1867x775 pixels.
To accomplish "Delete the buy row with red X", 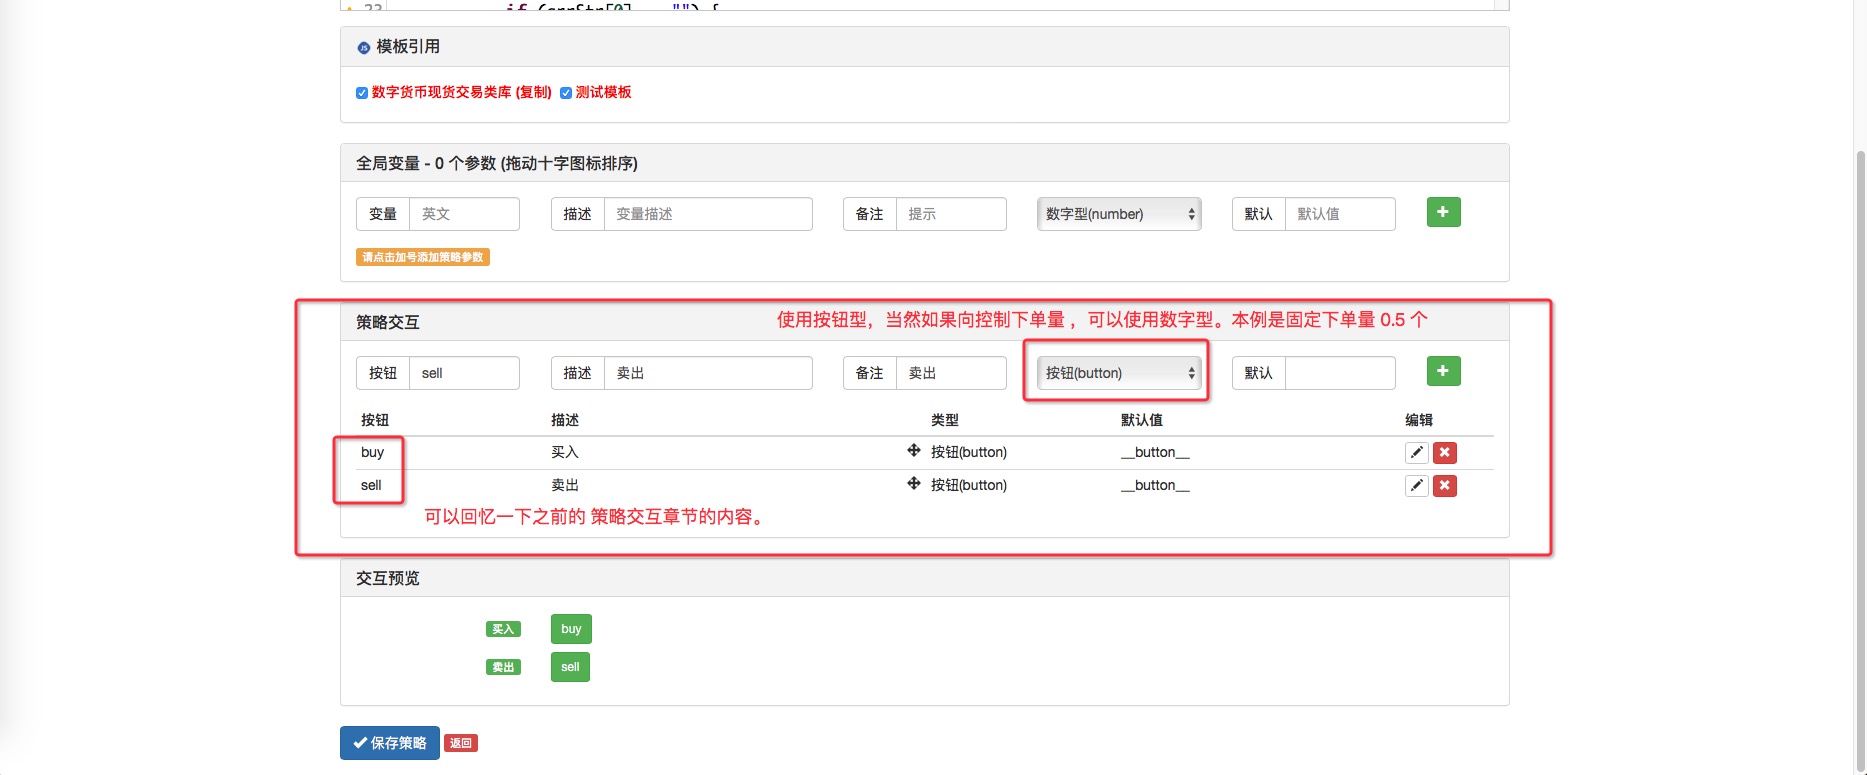I will (1445, 453).
